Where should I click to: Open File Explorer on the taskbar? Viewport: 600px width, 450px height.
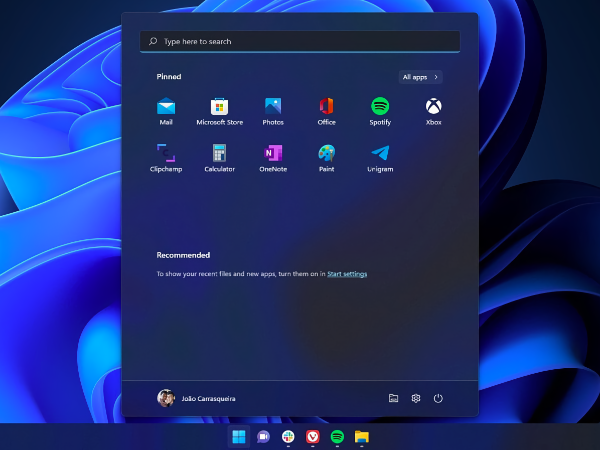[362, 437]
